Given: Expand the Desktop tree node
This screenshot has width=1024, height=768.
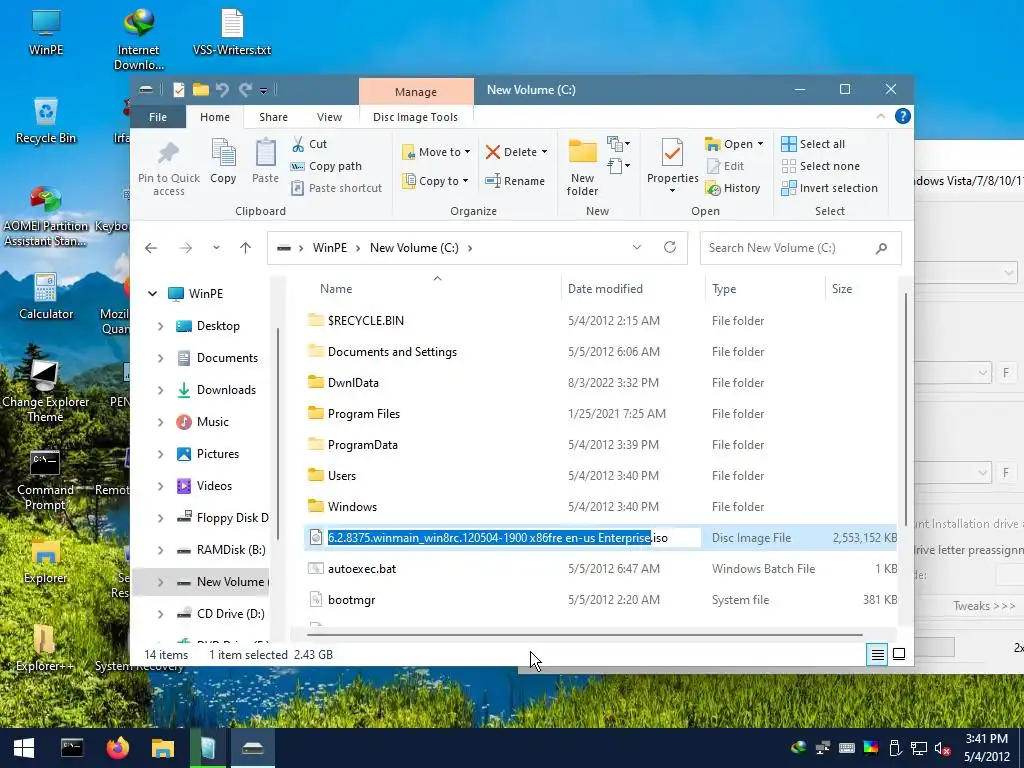Looking at the screenshot, I should (x=161, y=326).
